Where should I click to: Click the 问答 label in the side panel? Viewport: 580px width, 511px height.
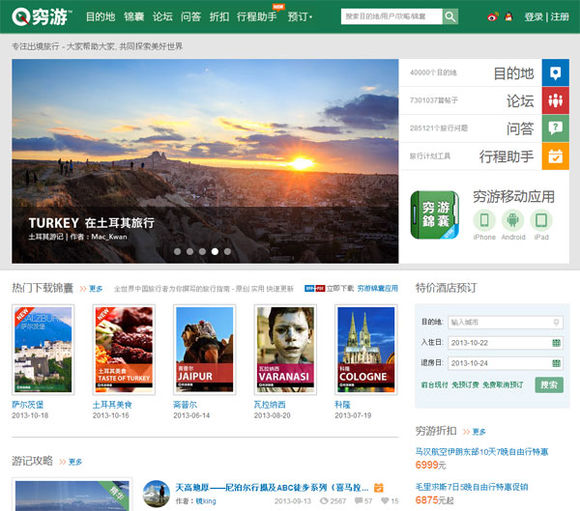pyautogui.click(x=520, y=129)
